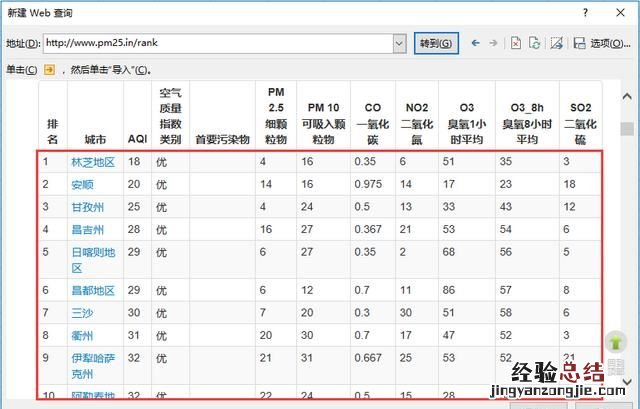Stop loading the web page

(516, 43)
